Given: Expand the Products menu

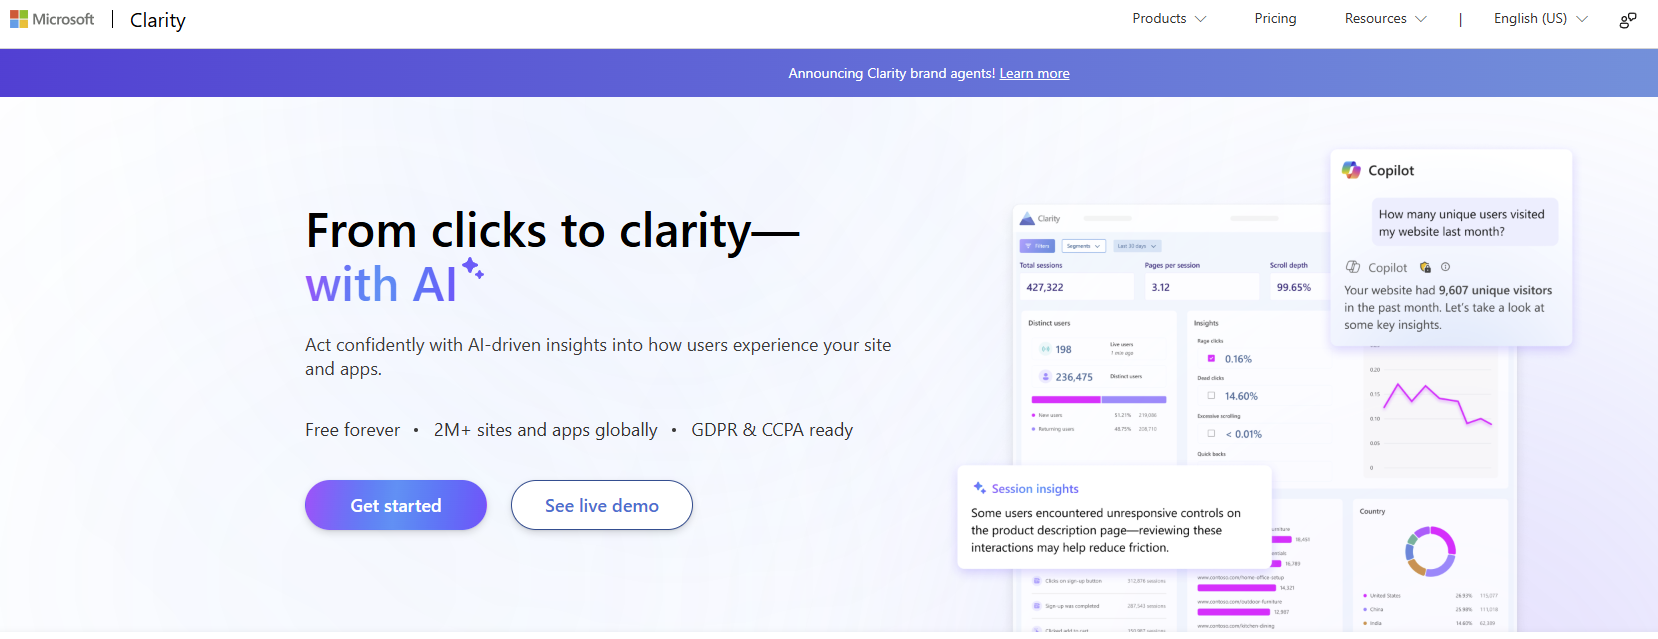Looking at the screenshot, I should point(1169,19).
